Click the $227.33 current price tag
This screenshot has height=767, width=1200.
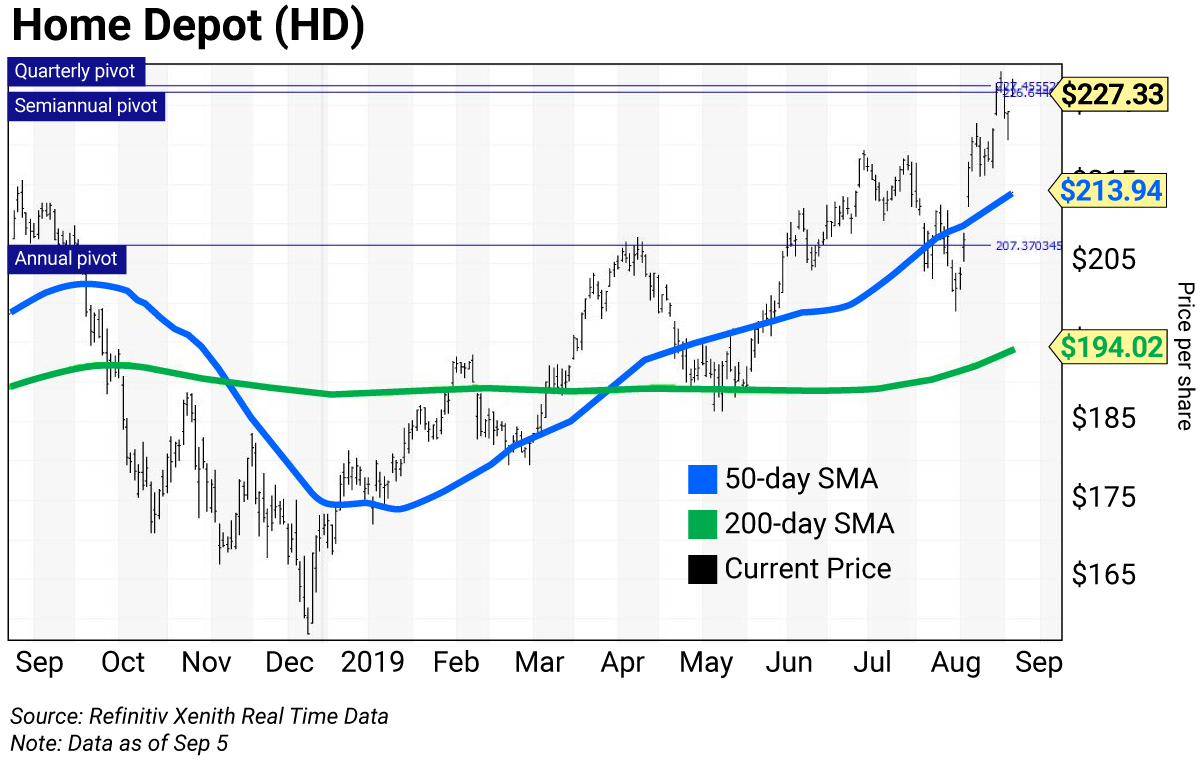point(1112,94)
